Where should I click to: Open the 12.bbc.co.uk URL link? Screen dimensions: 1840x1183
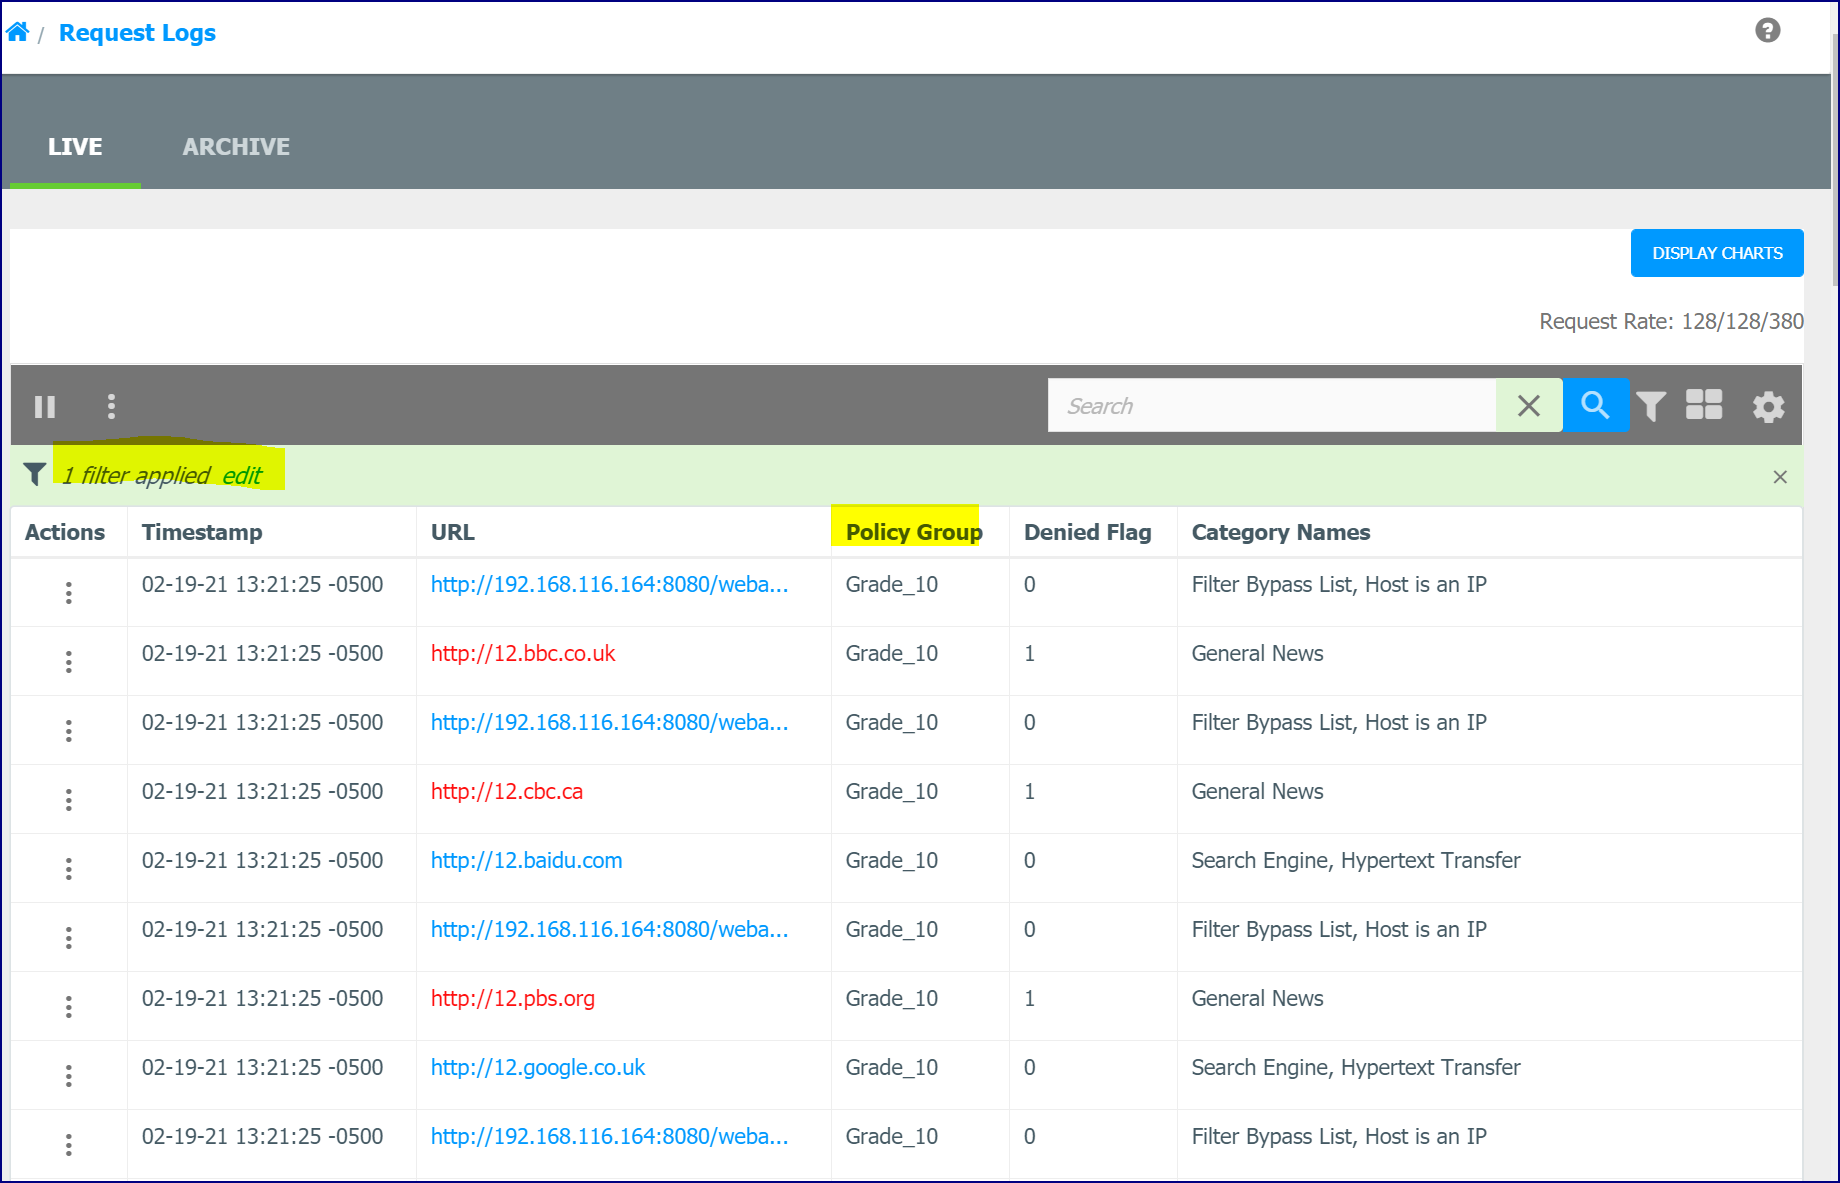[523, 654]
